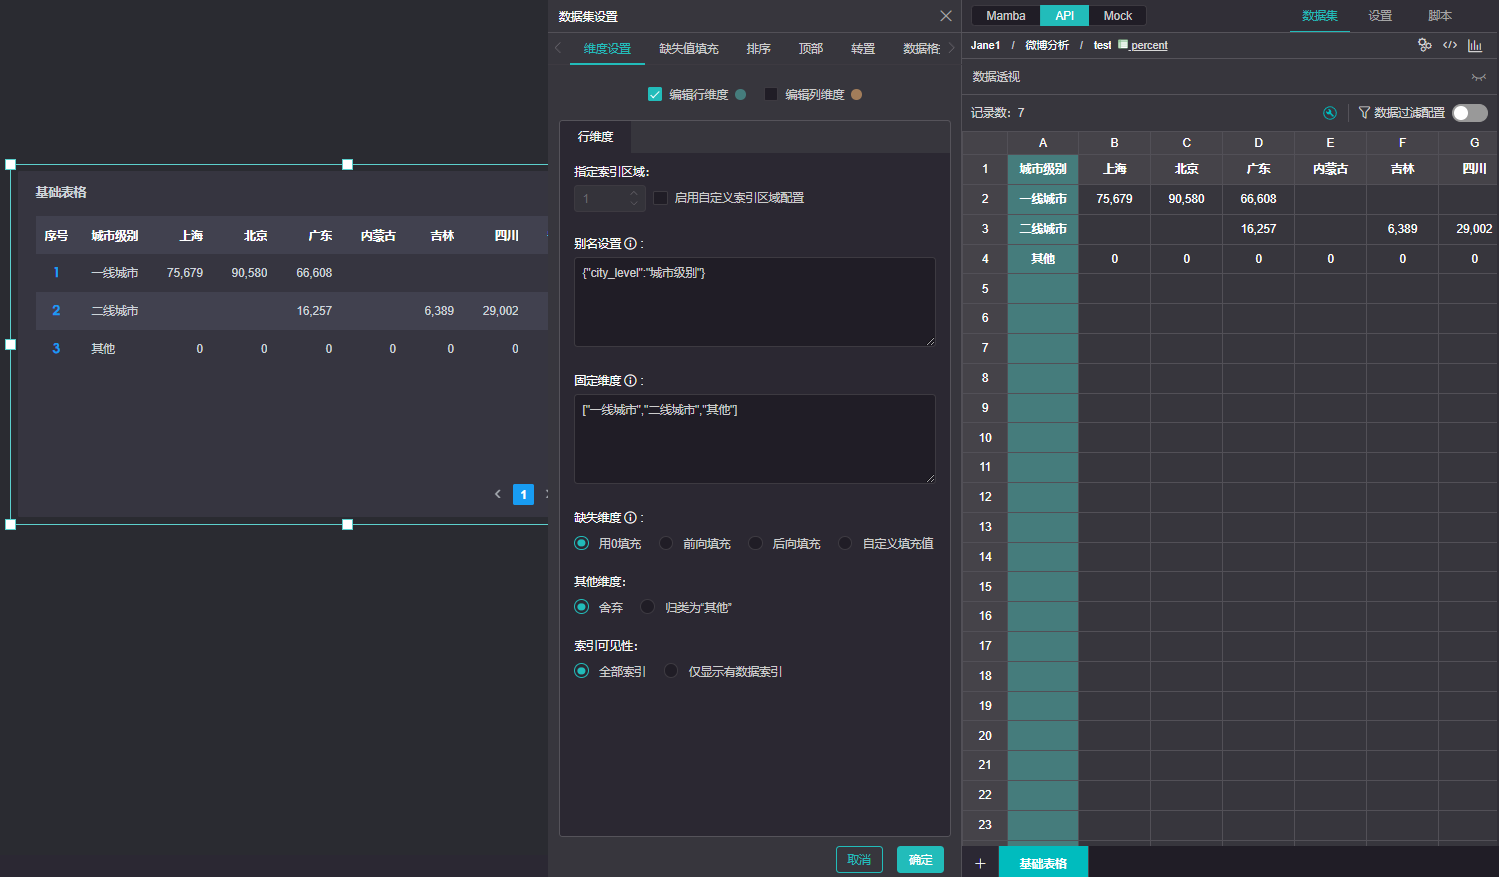Viewport: 1499px width, 877px height.
Task: Select column header D in spreadsheet
Action: pyautogui.click(x=1258, y=143)
